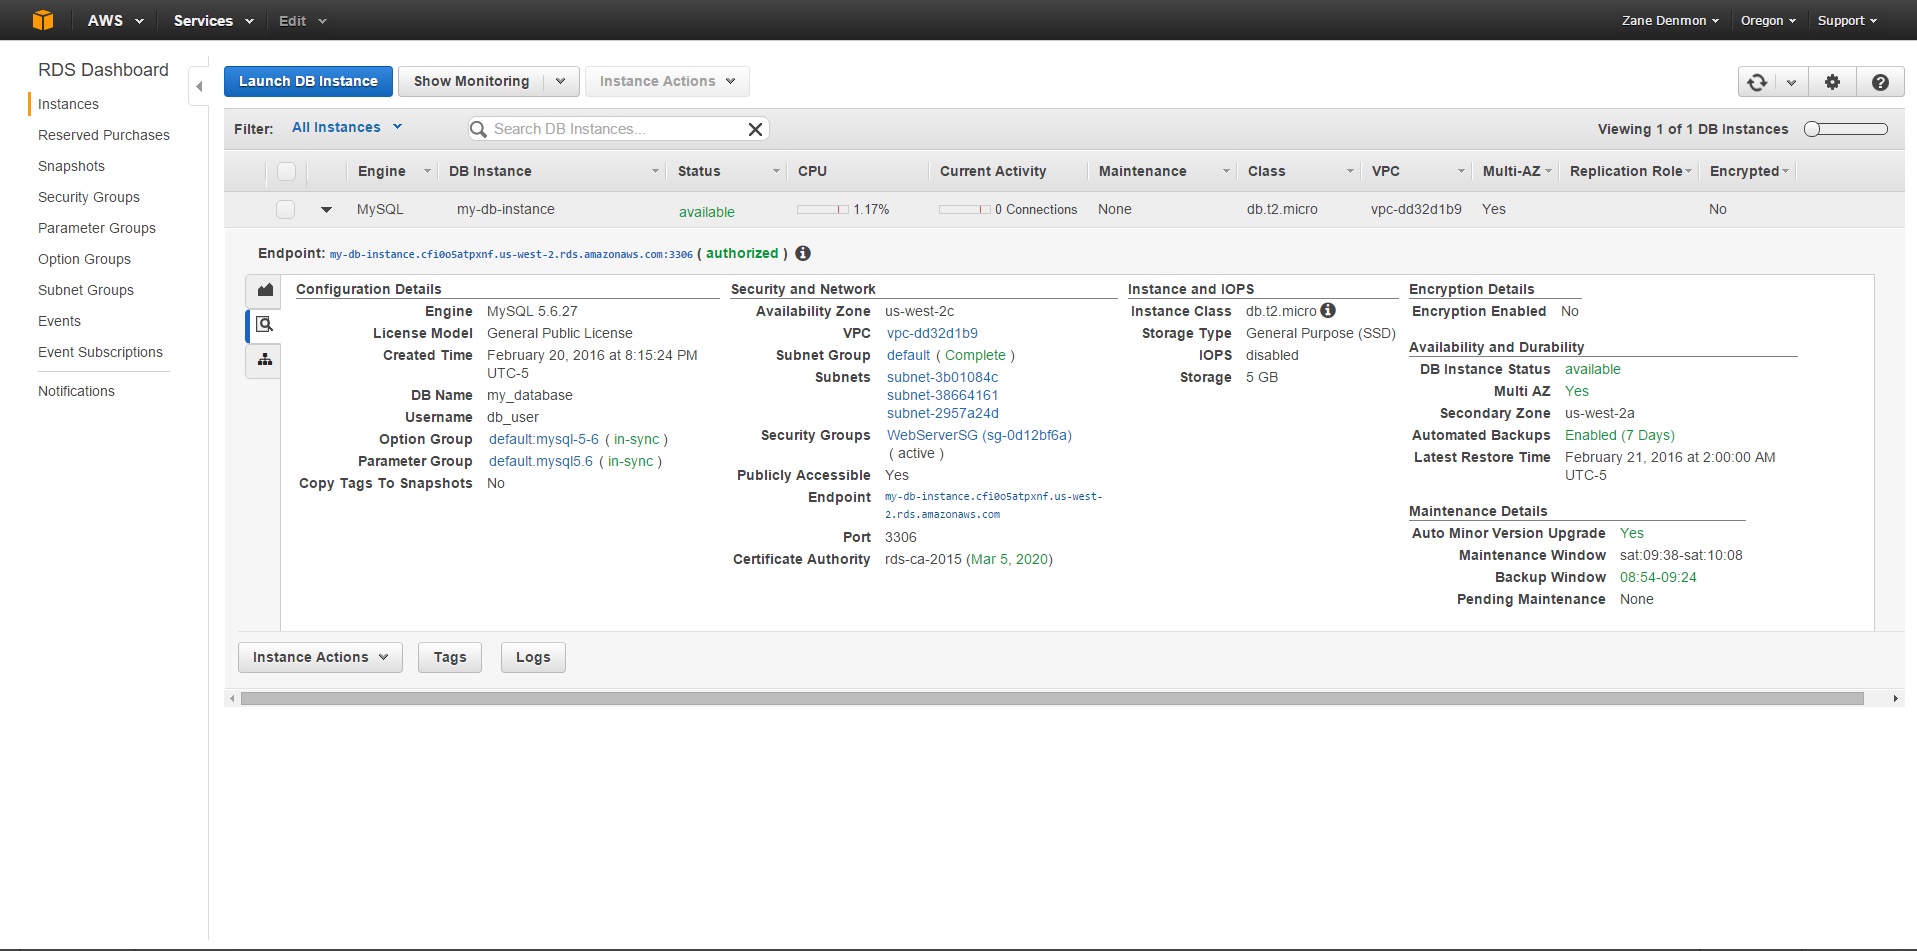The image size is (1917, 951).
Task: Clear the DB instance search field
Action: (x=756, y=129)
